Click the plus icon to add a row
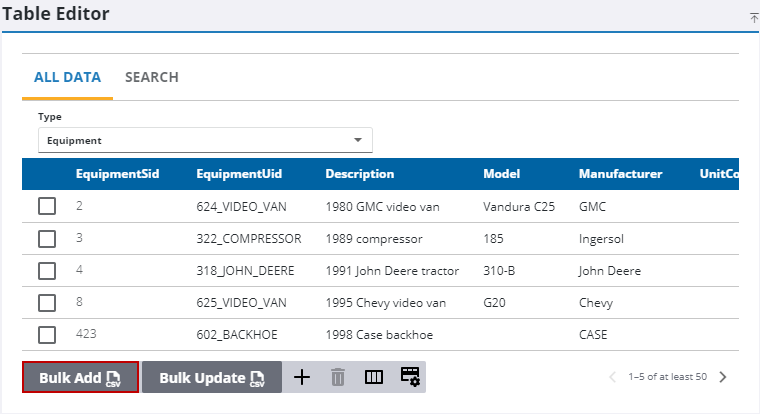 (303, 377)
